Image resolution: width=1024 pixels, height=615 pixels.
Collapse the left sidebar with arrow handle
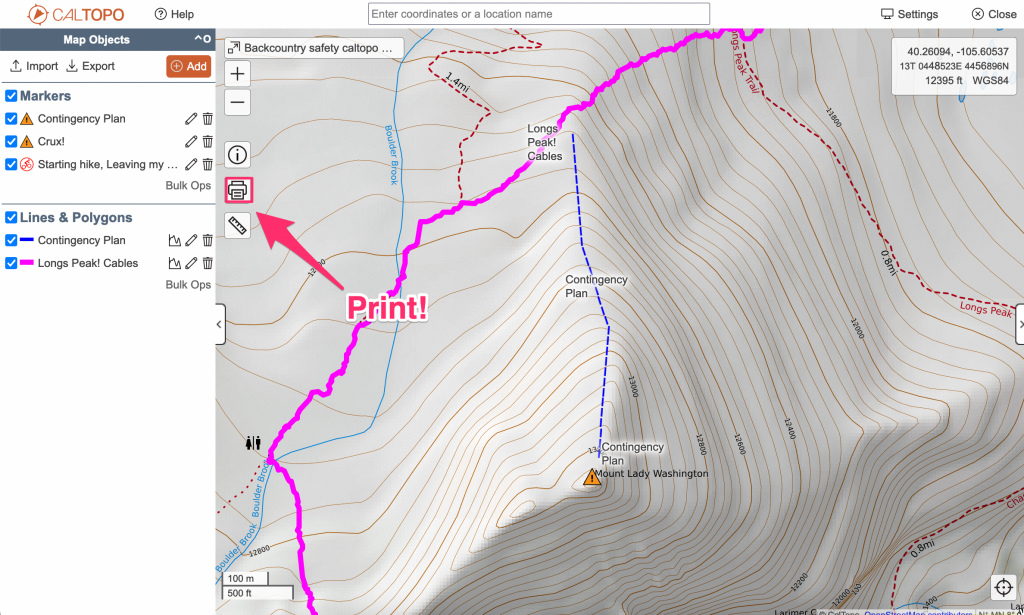tap(220, 324)
